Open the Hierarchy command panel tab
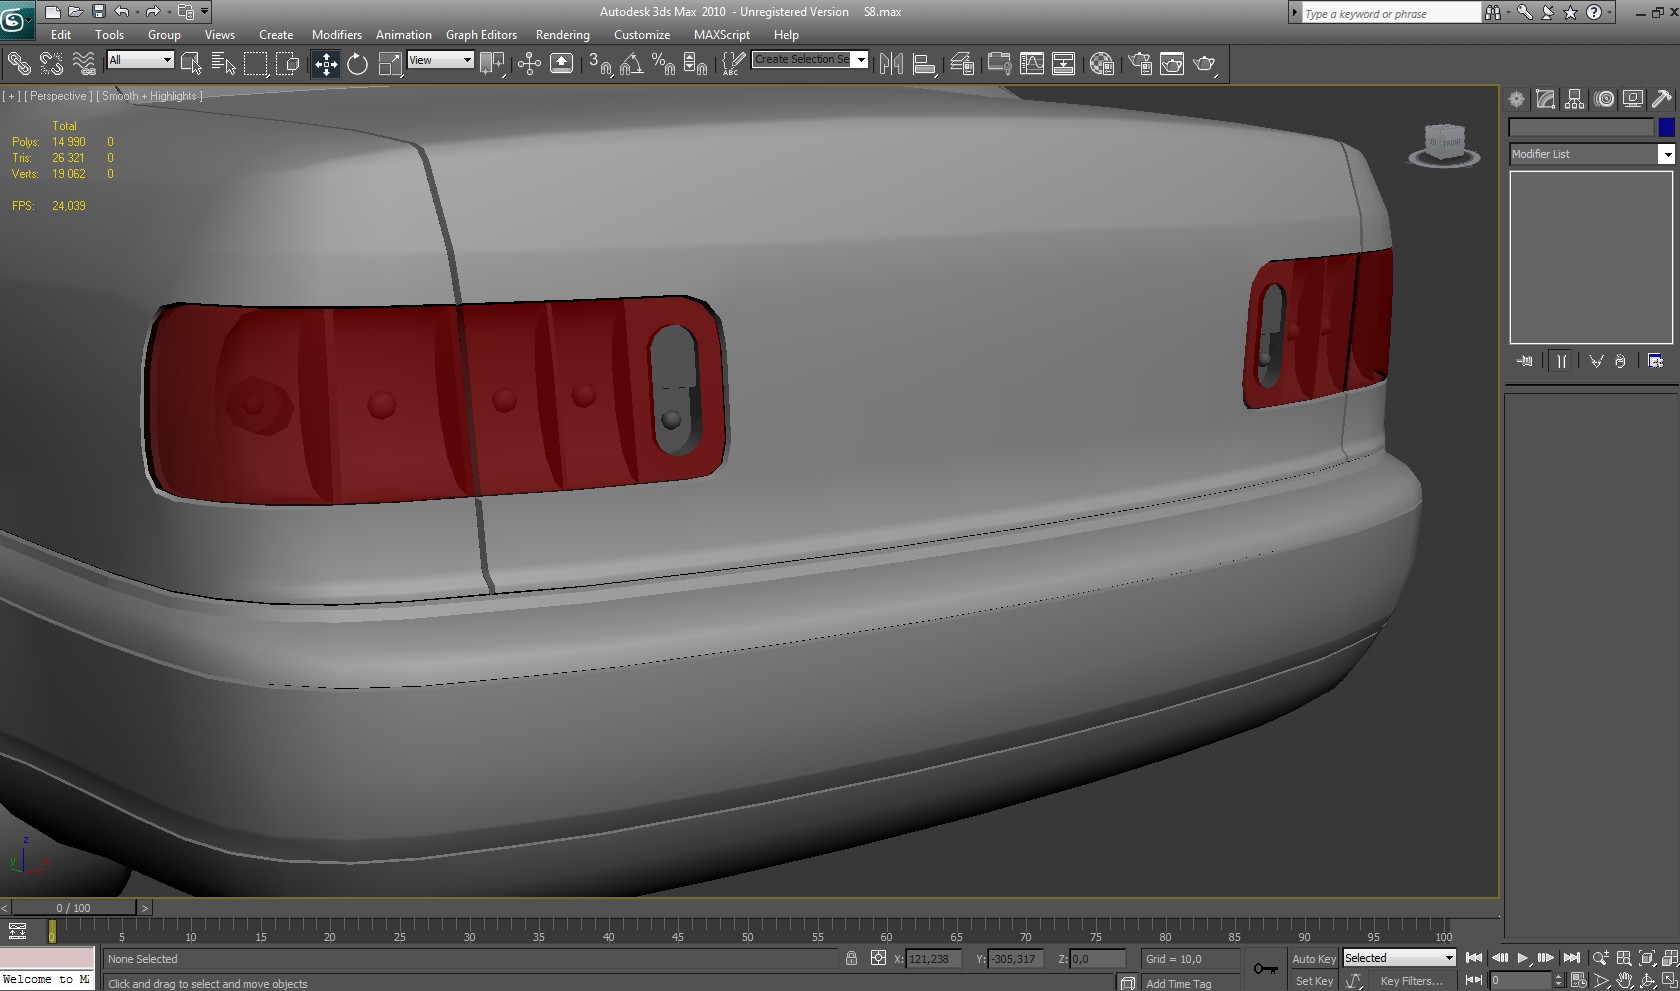 (1575, 99)
